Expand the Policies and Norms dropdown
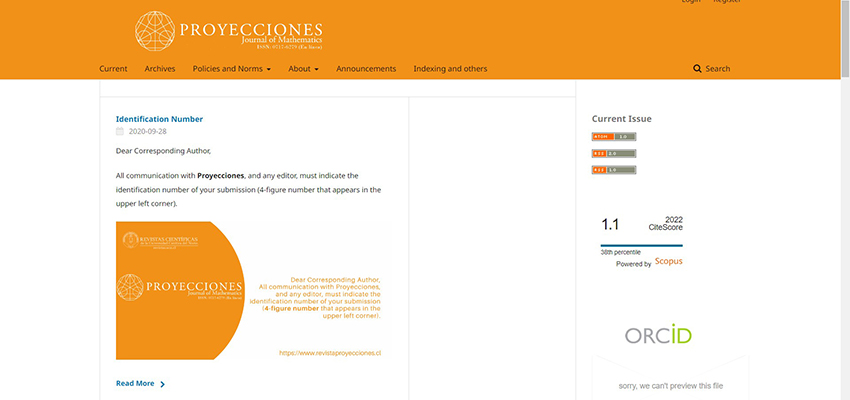 (231, 69)
